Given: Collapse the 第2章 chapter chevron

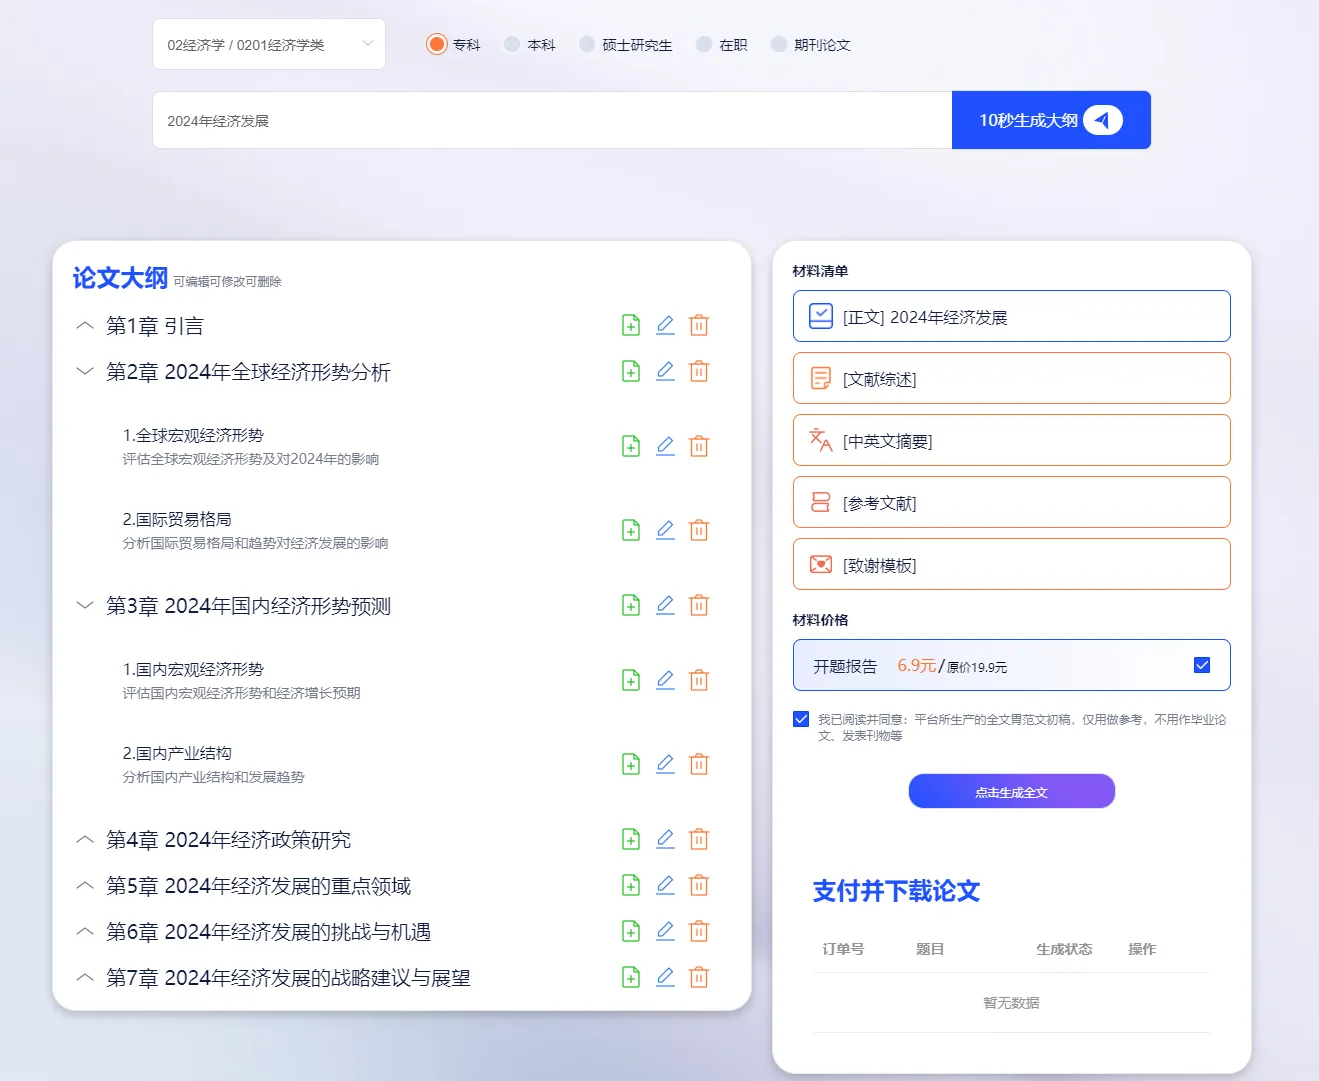Looking at the screenshot, I should [x=85, y=371].
